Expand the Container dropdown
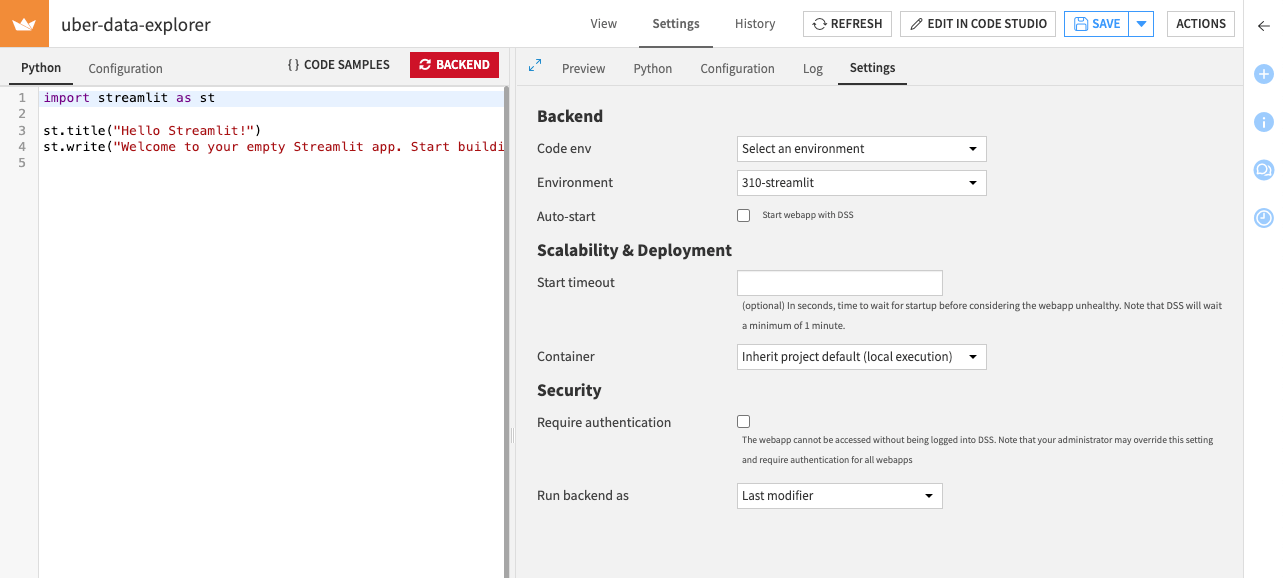1283x578 pixels. [861, 357]
